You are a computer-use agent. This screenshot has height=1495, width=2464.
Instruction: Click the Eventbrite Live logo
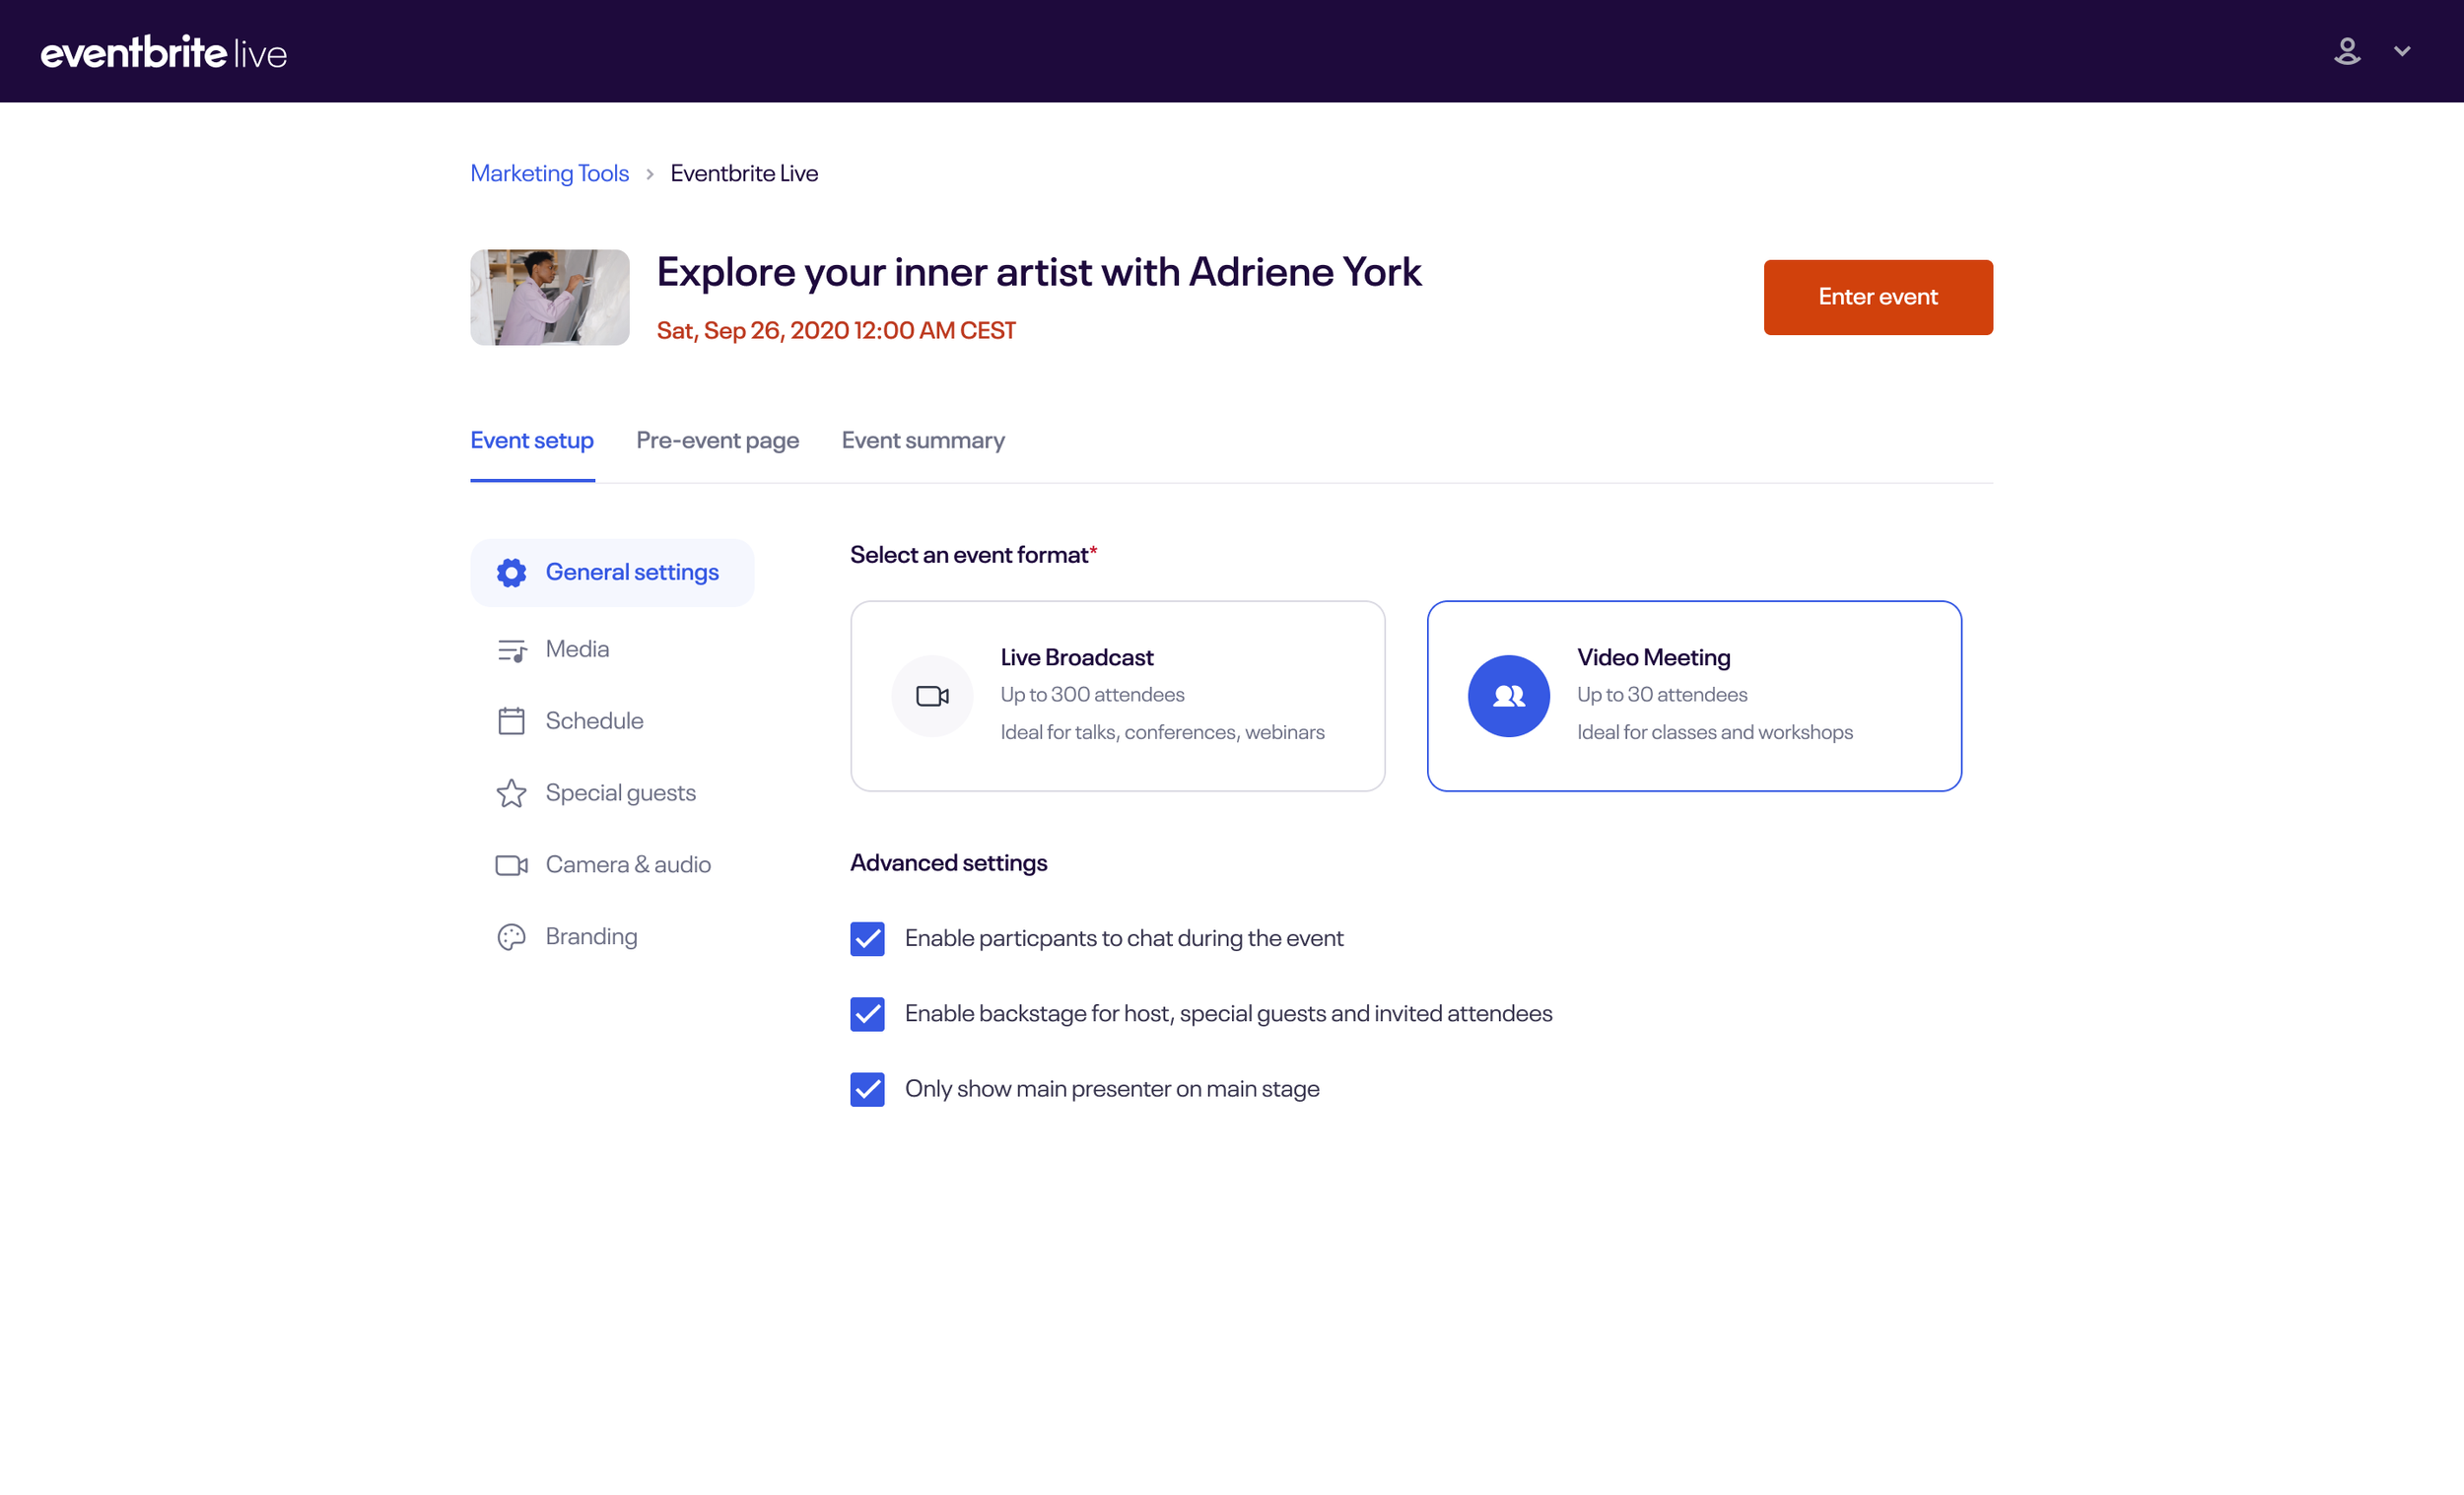[x=164, y=52]
